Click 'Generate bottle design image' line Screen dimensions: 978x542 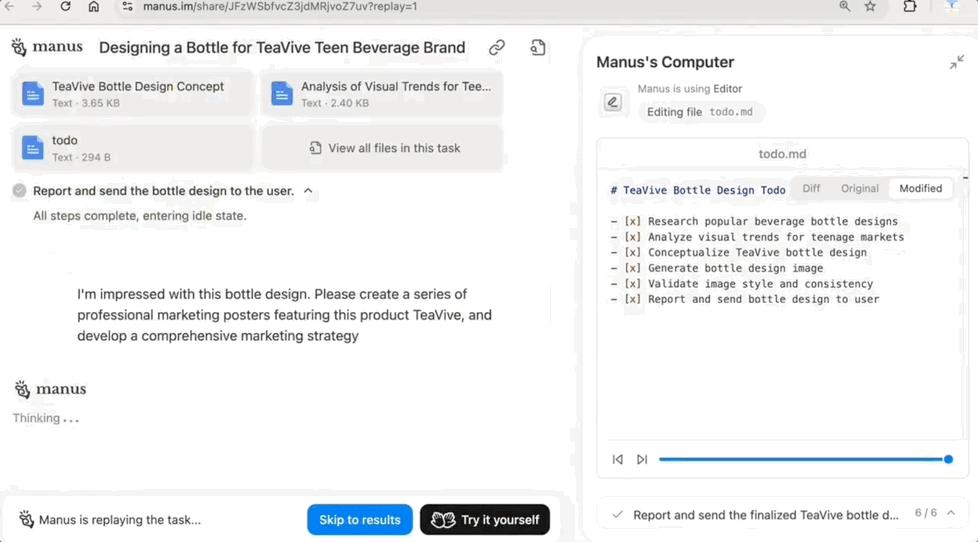pos(735,268)
